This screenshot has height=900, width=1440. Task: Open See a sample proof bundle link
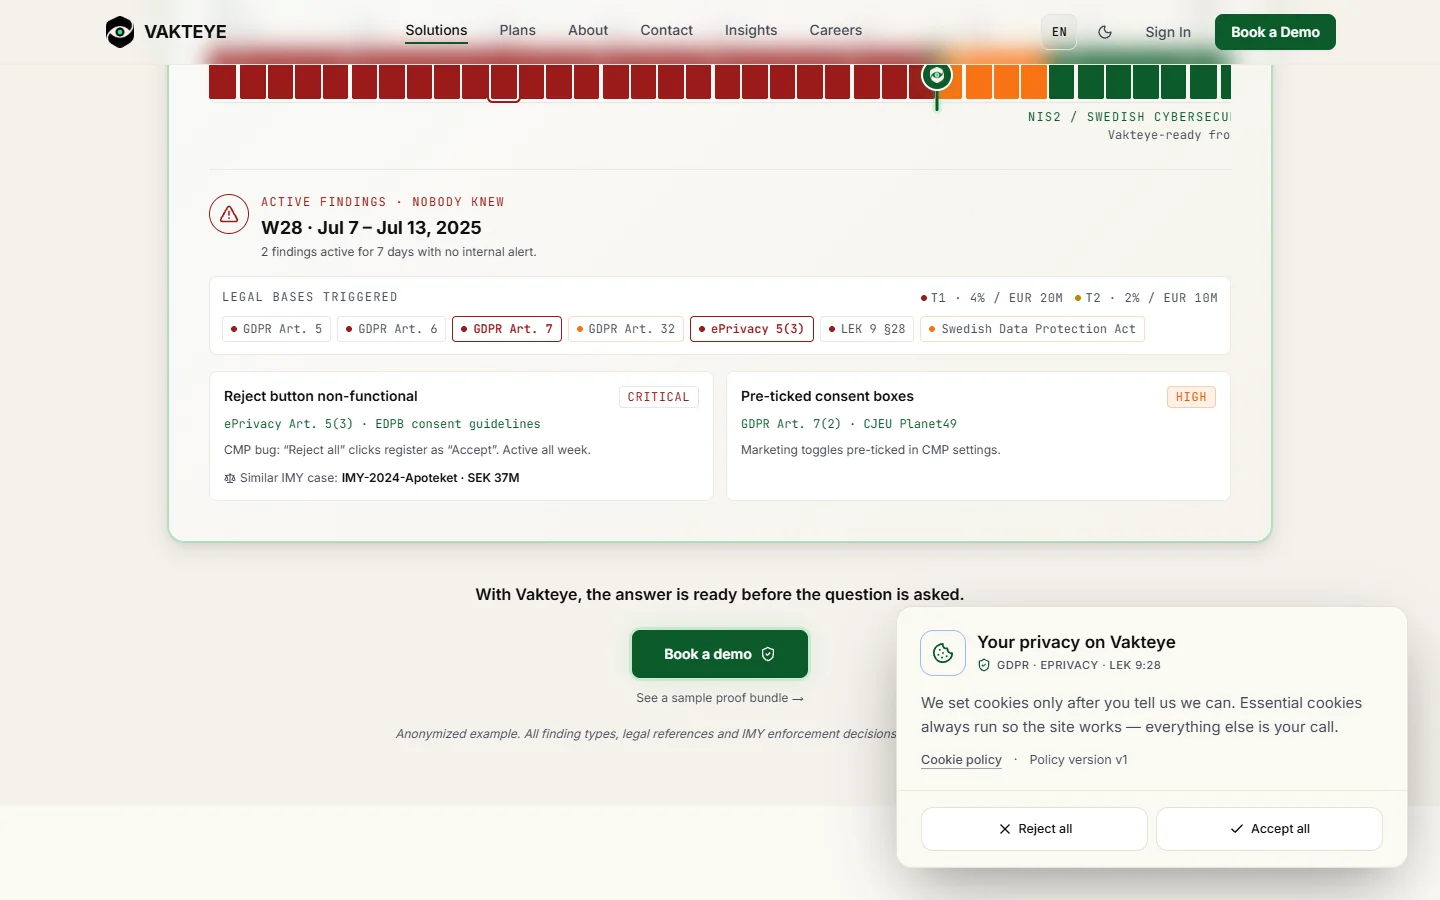(x=720, y=698)
